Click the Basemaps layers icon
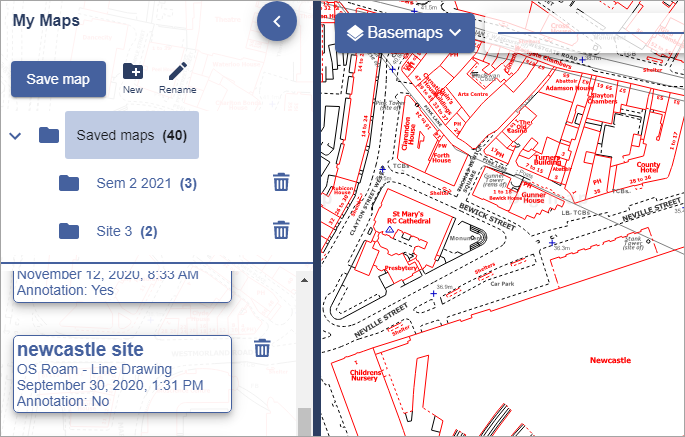The height and width of the screenshot is (437, 685). pos(355,33)
